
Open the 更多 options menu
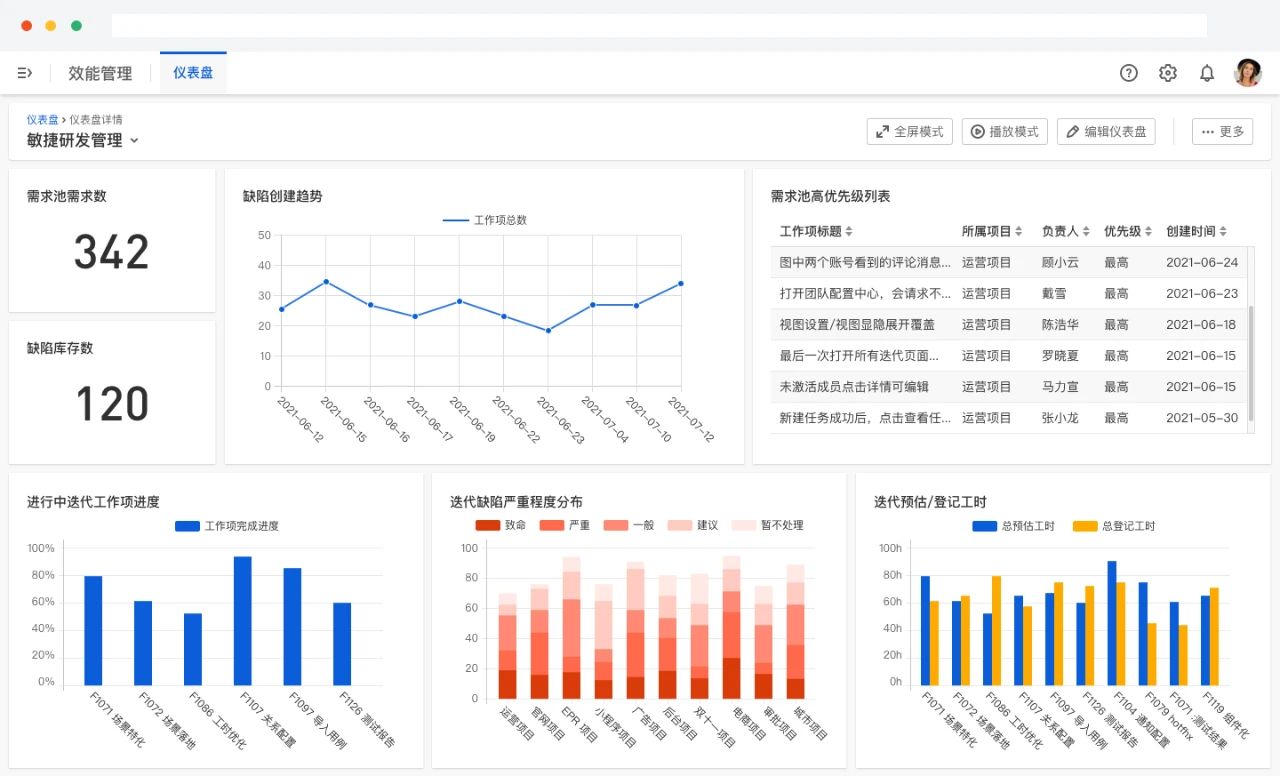[1222, 131]
